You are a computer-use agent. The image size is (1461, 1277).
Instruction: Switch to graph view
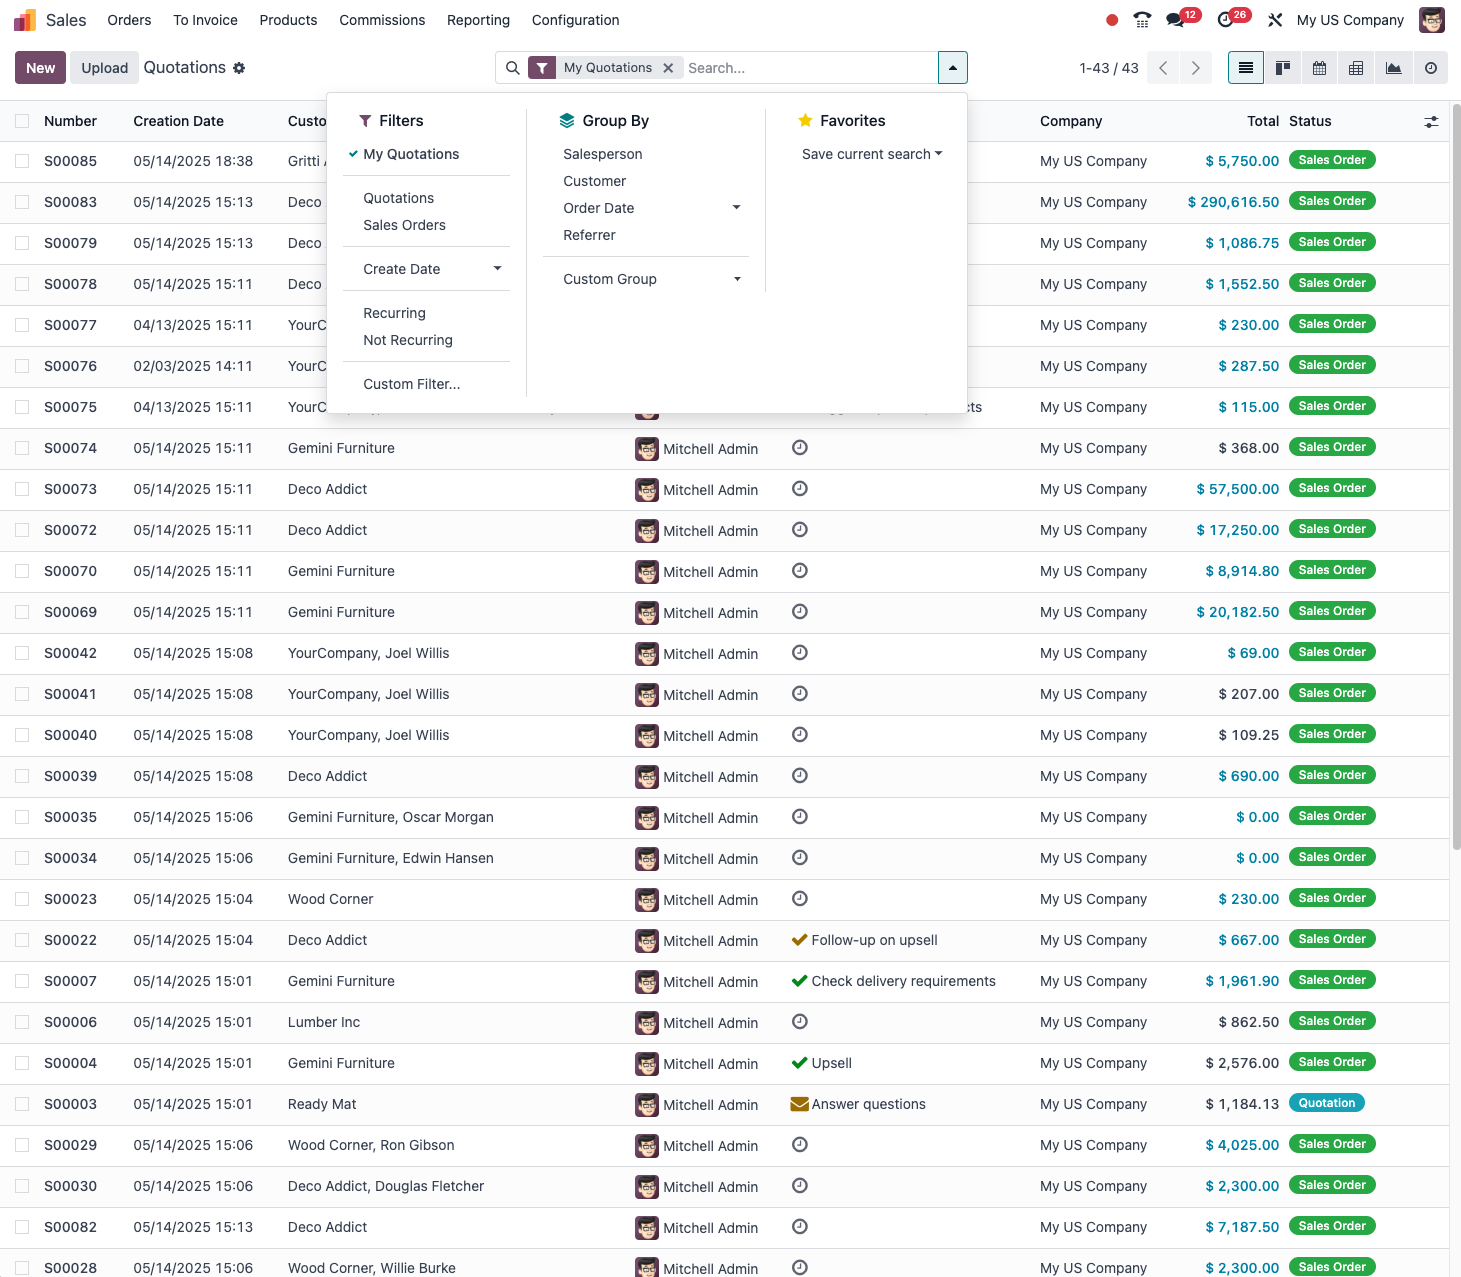(x=1393, y=68)
